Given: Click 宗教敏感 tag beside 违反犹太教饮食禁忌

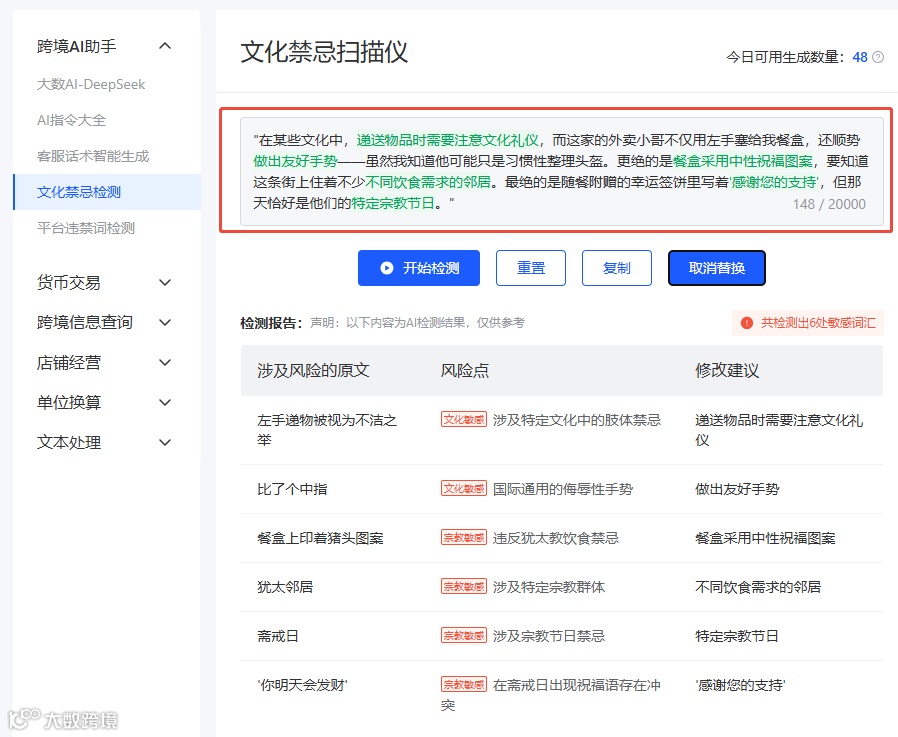Looking at the screenshot, I should (464, 538).
